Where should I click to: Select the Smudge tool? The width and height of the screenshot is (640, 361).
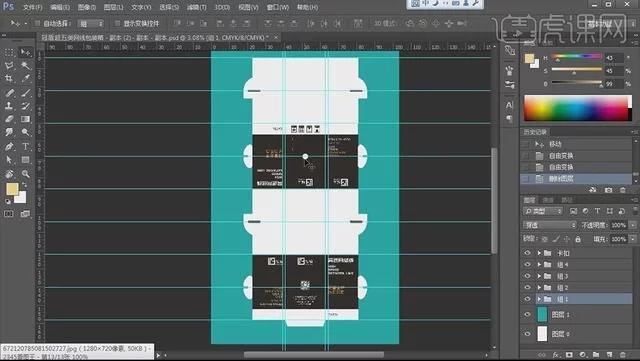click(9, 132)
